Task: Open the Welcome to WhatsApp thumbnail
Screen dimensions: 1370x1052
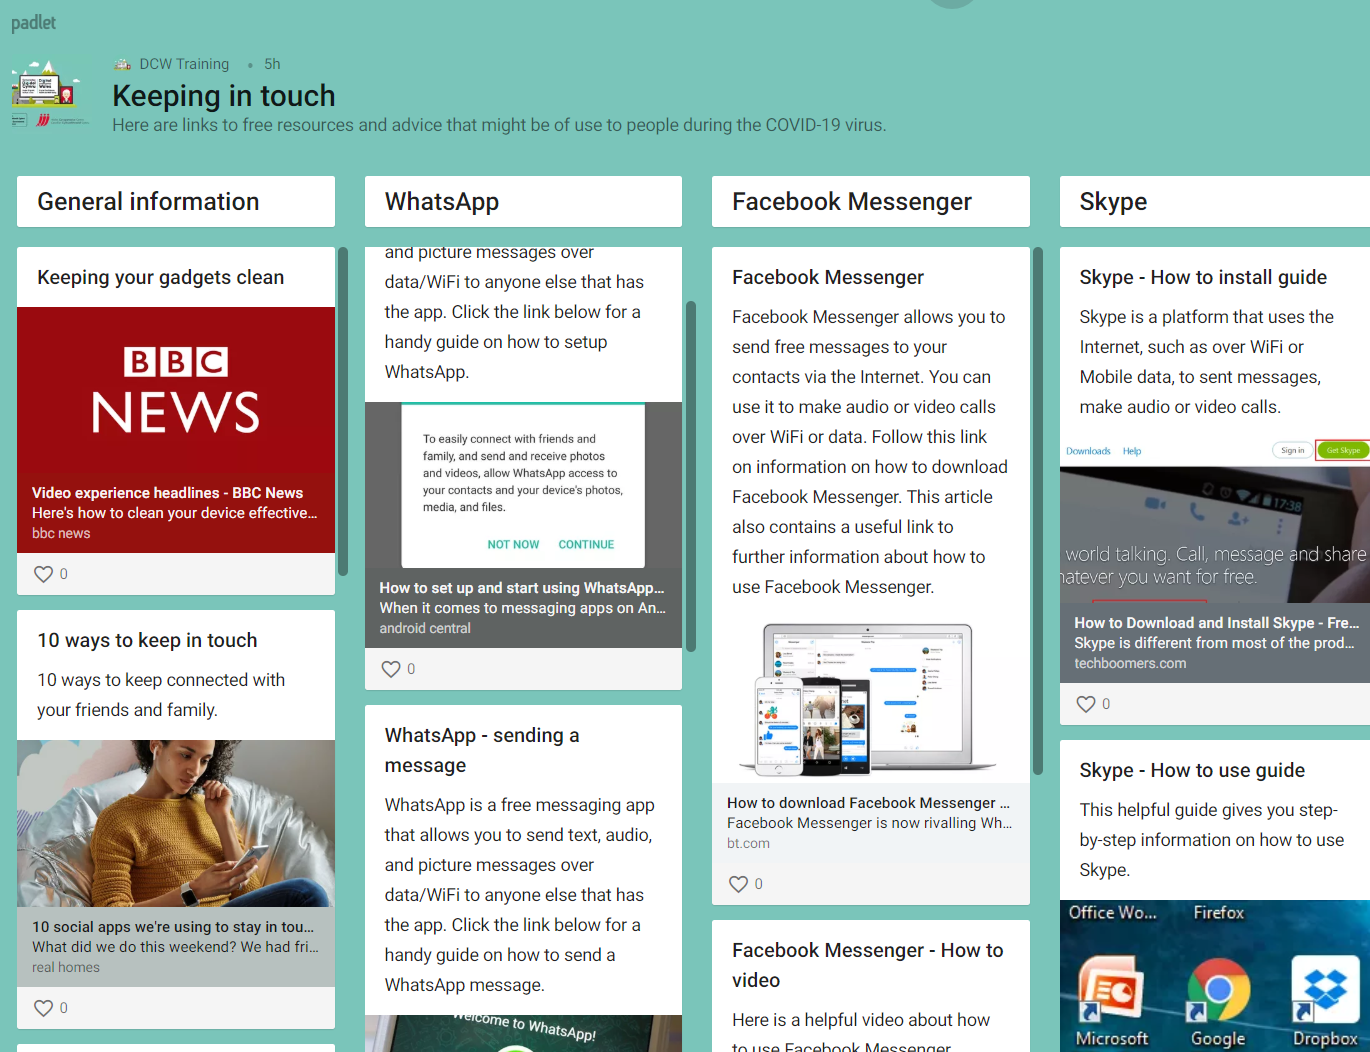Action: click(x=523, y=1033)
